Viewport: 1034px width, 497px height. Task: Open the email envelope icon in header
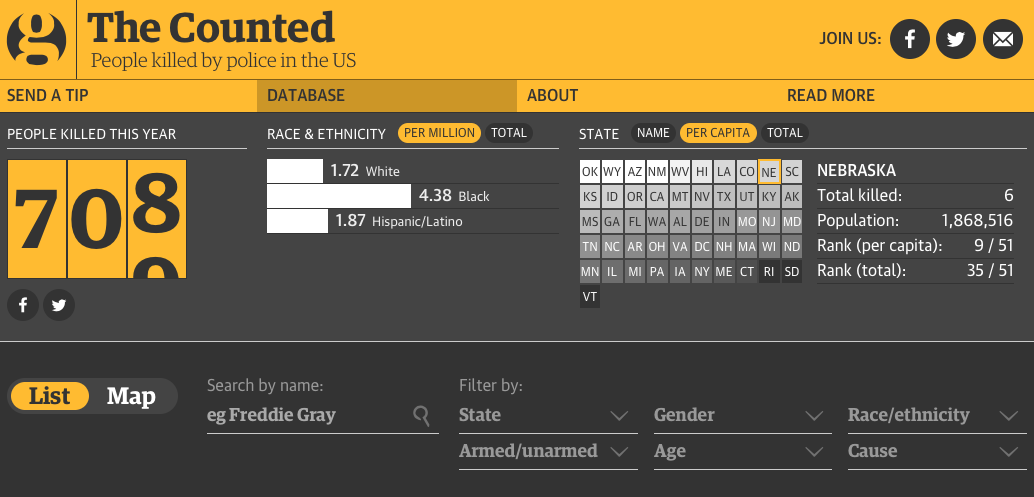(x=1003, y=40)
